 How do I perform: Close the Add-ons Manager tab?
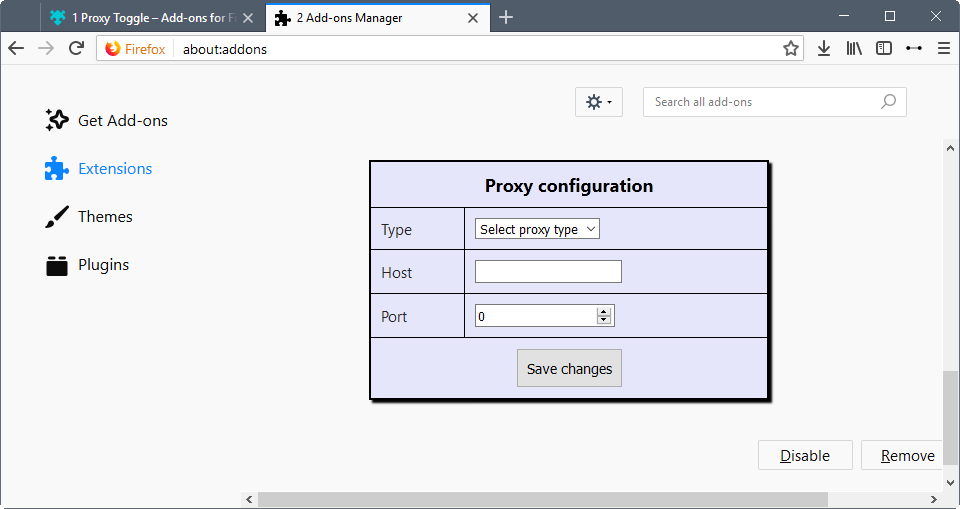pos(473,18)
